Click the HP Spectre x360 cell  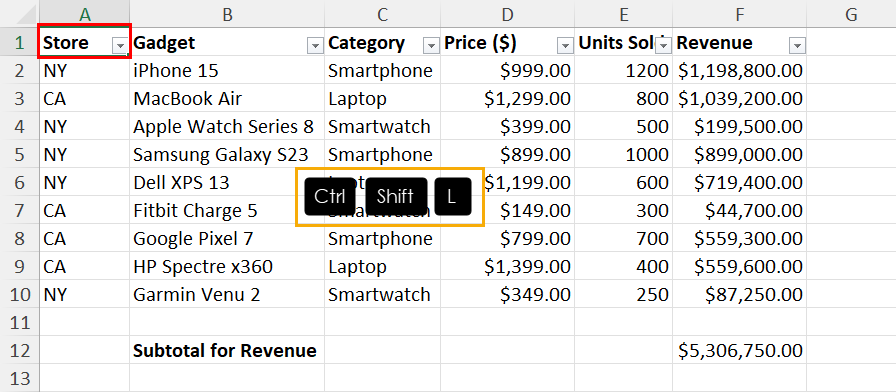227,266
